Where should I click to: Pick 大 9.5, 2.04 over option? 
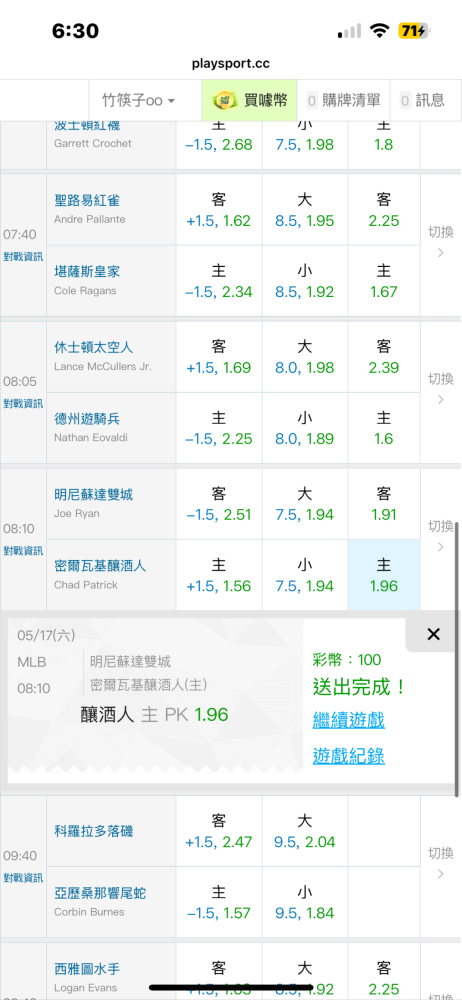[304, 831]
